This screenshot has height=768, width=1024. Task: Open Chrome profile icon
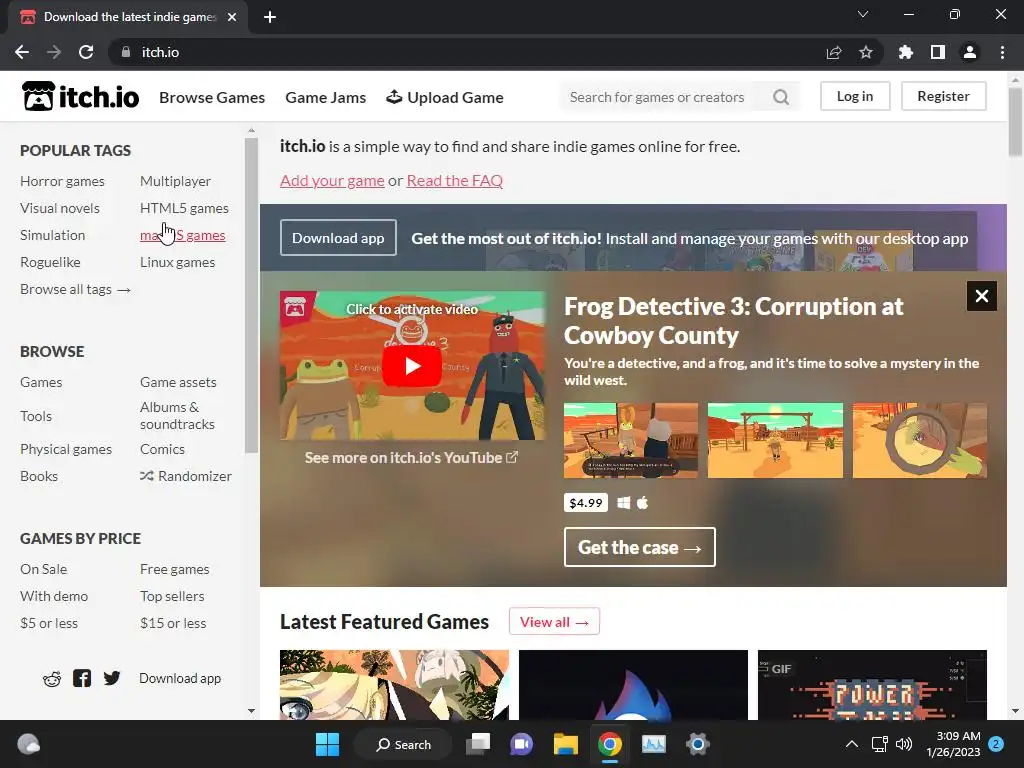pos(970,52)
